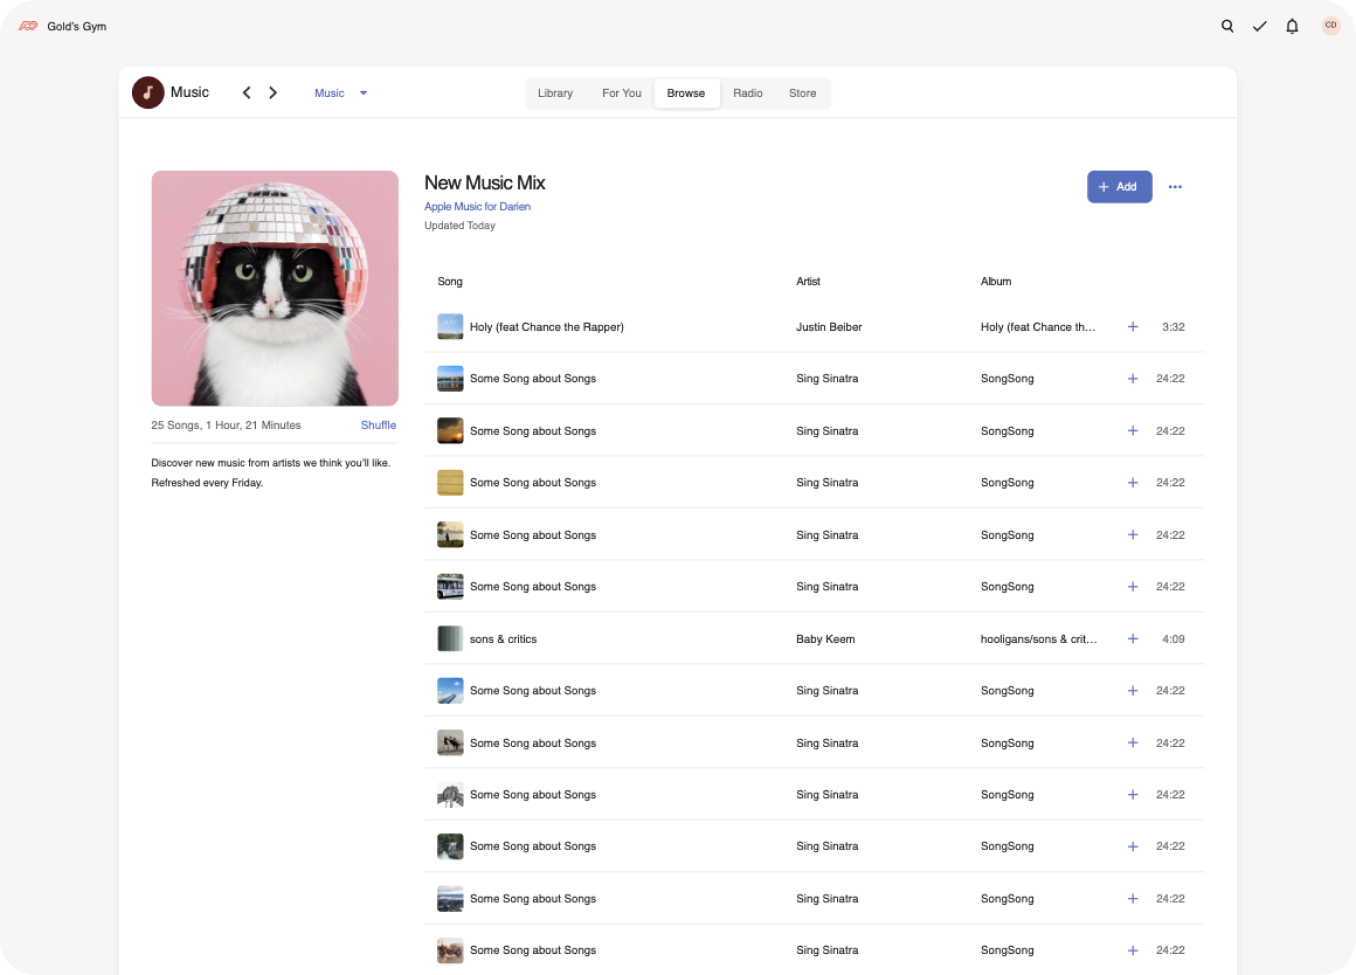Viewport: 1356px width, 975px height.
Task: Switch to the For You tab
Action: [x=621, y=93]
